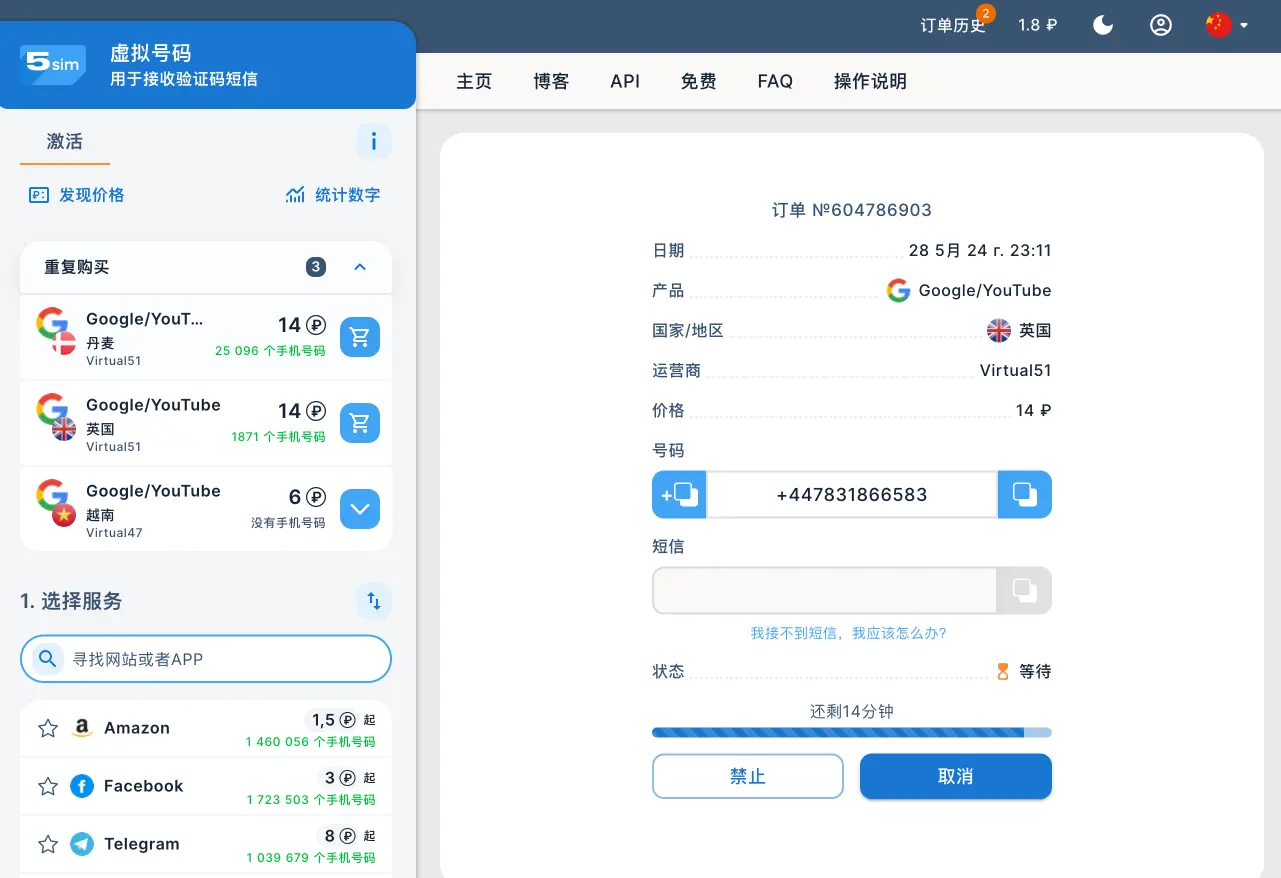The width and height of the screenshot is (1281, 878).
Task: Click the 重复购买 count badge 3
Action: click(316, 267)
